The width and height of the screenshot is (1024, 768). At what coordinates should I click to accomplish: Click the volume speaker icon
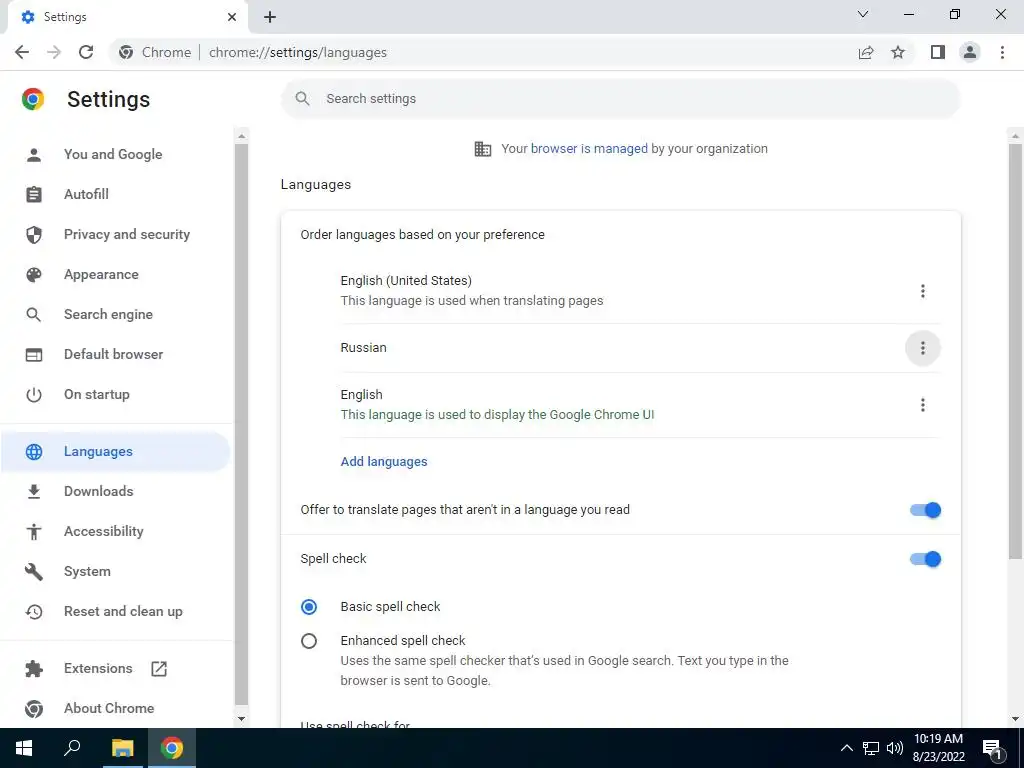pyautogui.click(x=895, y=748)
